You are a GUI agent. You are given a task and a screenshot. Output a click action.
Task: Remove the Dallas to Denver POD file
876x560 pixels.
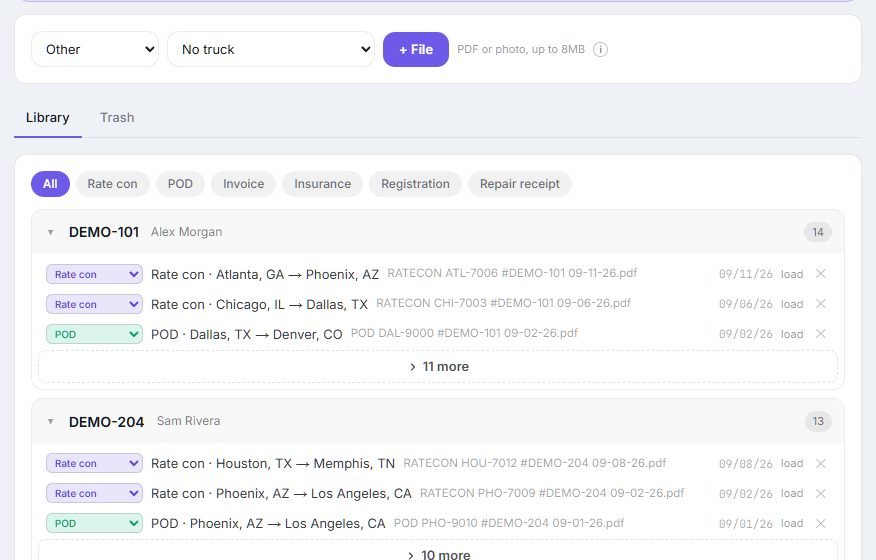coord(820,334)
